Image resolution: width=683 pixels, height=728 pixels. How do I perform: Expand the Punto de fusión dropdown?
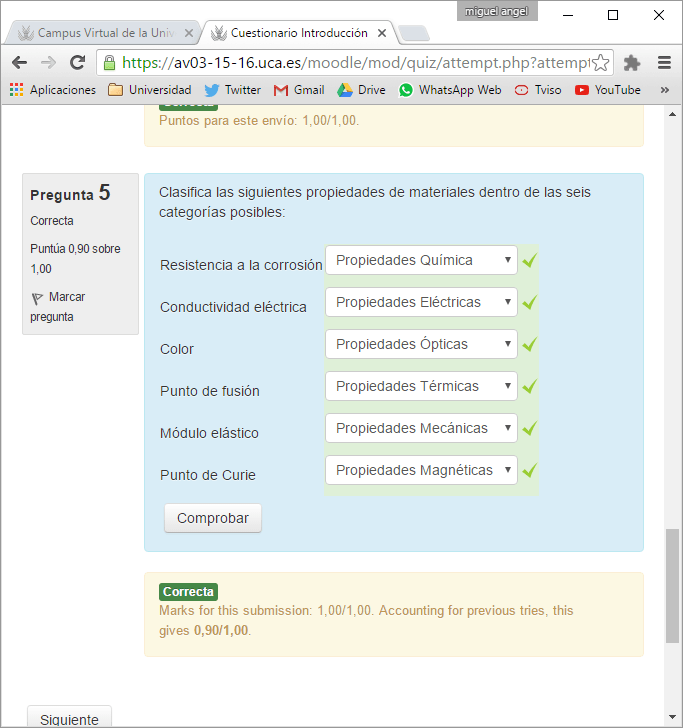[421, 386]
